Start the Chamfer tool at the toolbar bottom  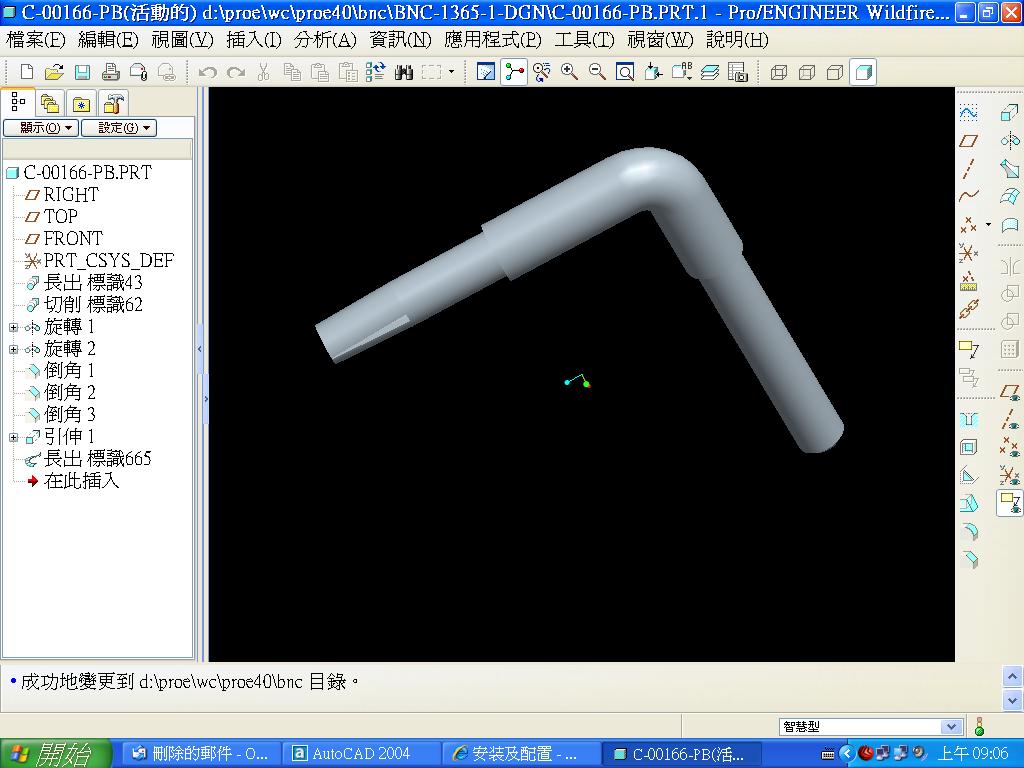[x=971, y=559]
